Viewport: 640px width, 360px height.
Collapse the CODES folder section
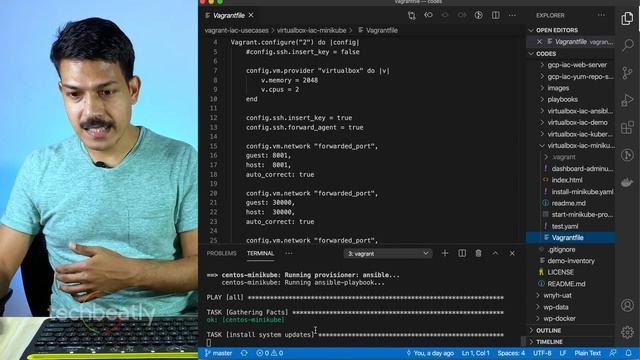pos(546,53)
